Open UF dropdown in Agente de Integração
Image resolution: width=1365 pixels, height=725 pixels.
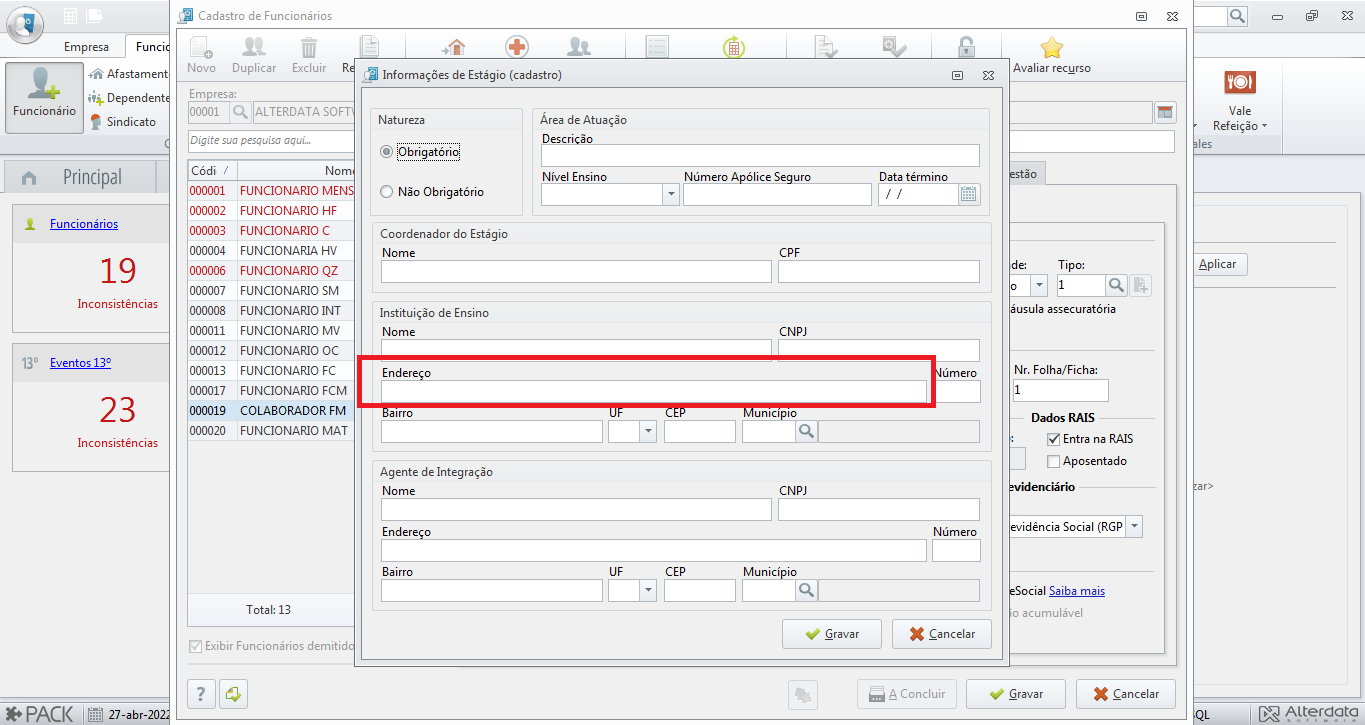click(648, 590)
